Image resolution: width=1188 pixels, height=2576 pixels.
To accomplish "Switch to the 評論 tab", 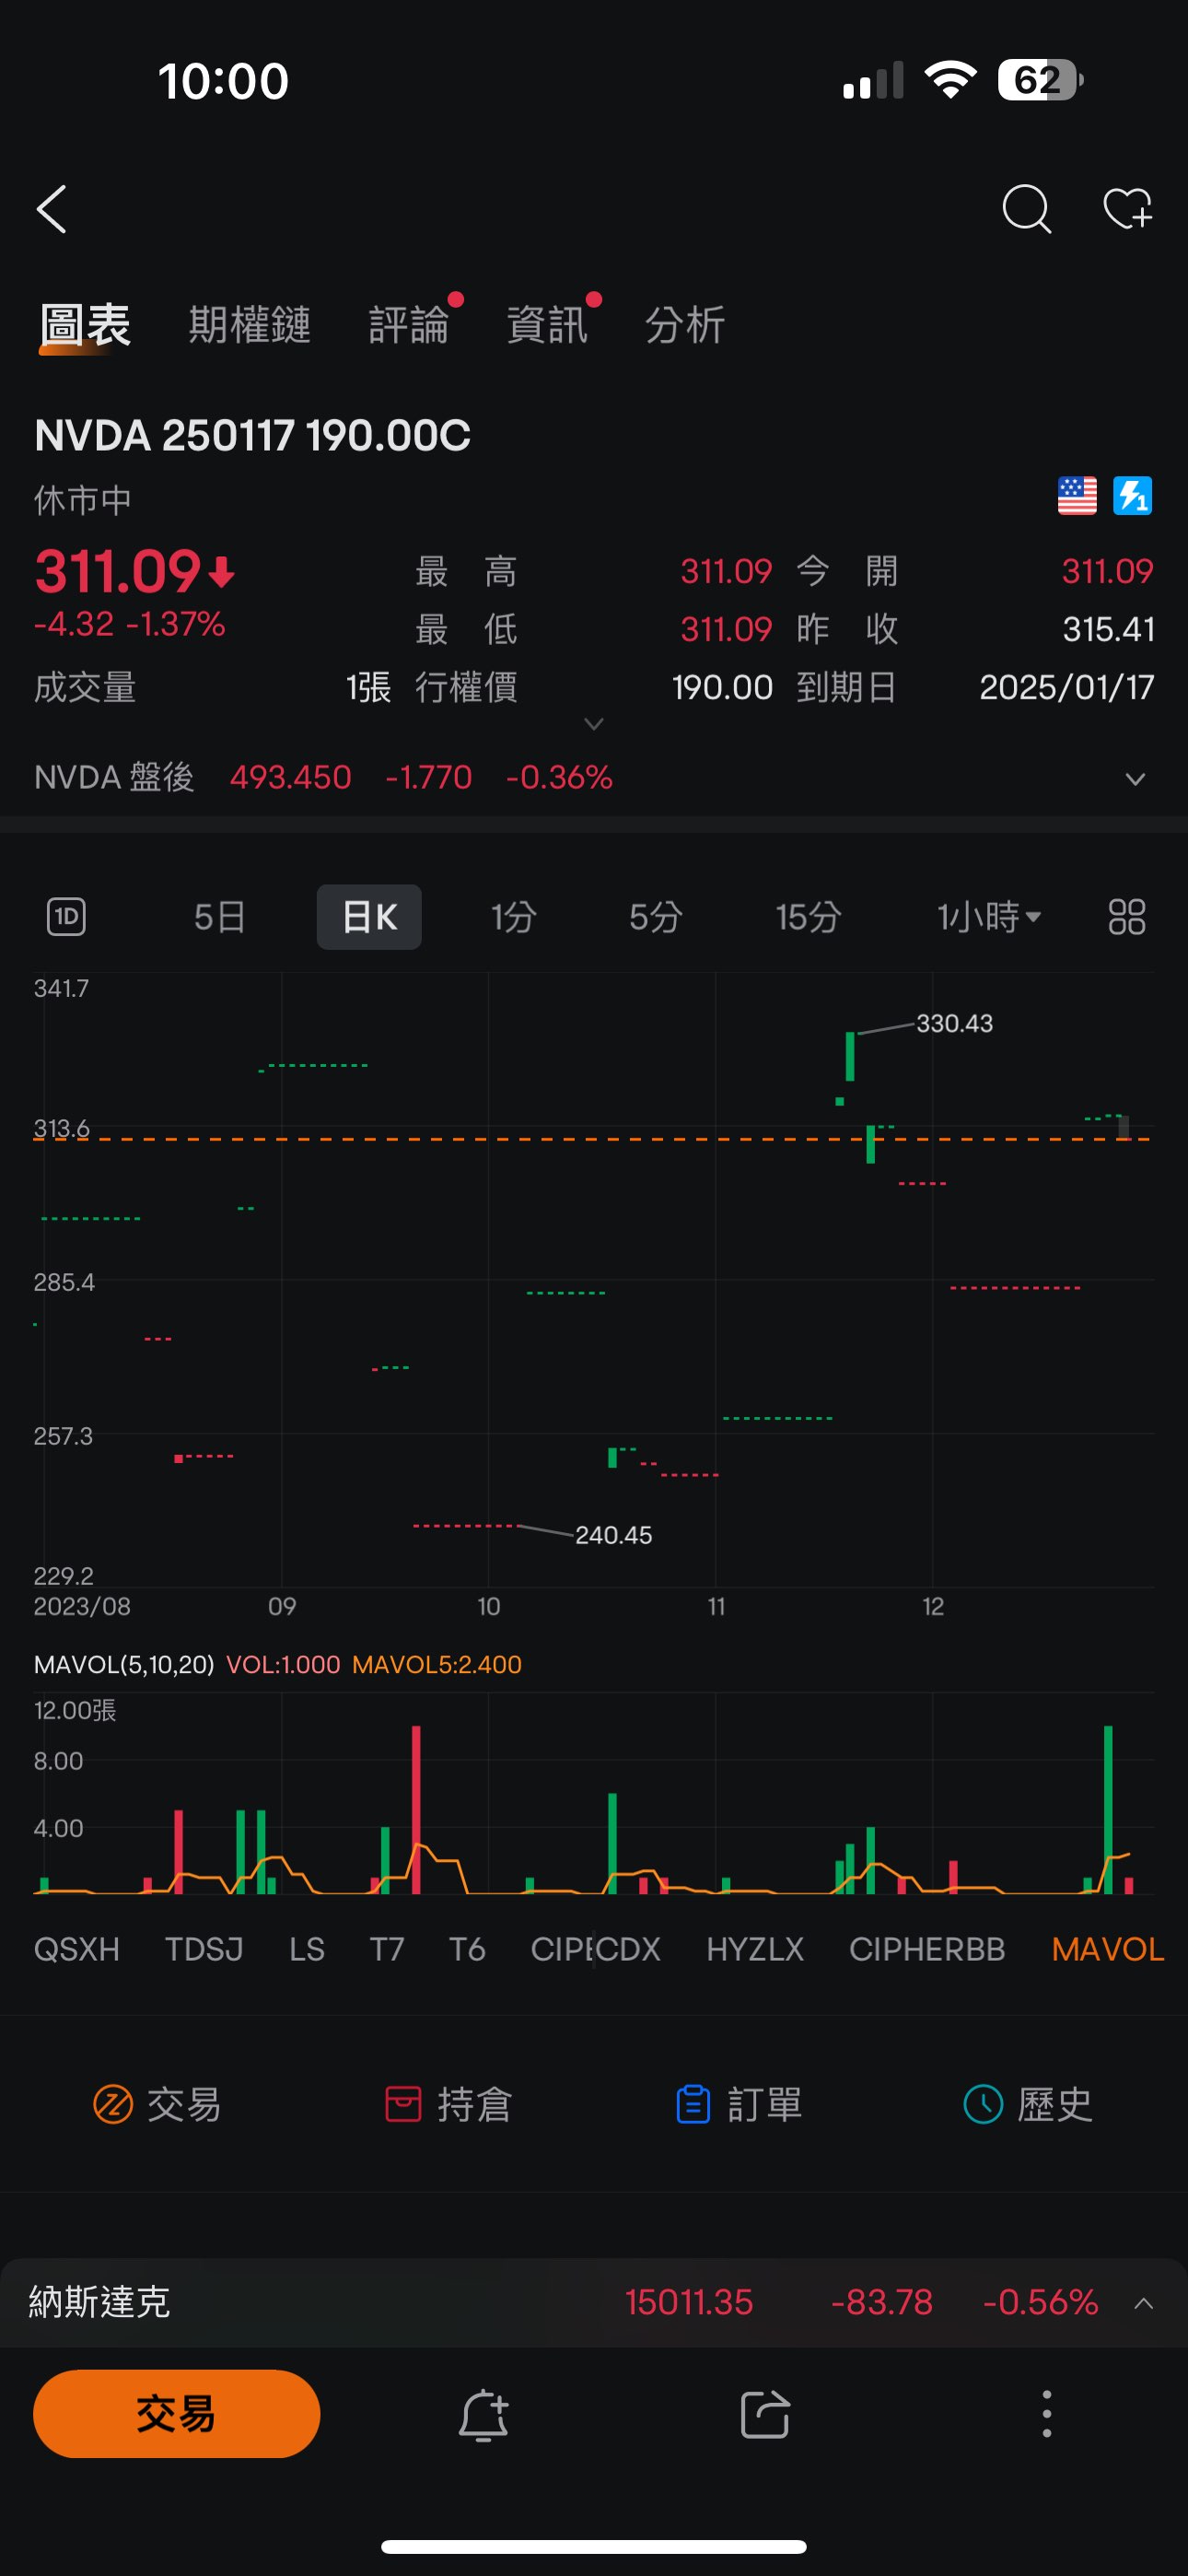I will [409, 325].
